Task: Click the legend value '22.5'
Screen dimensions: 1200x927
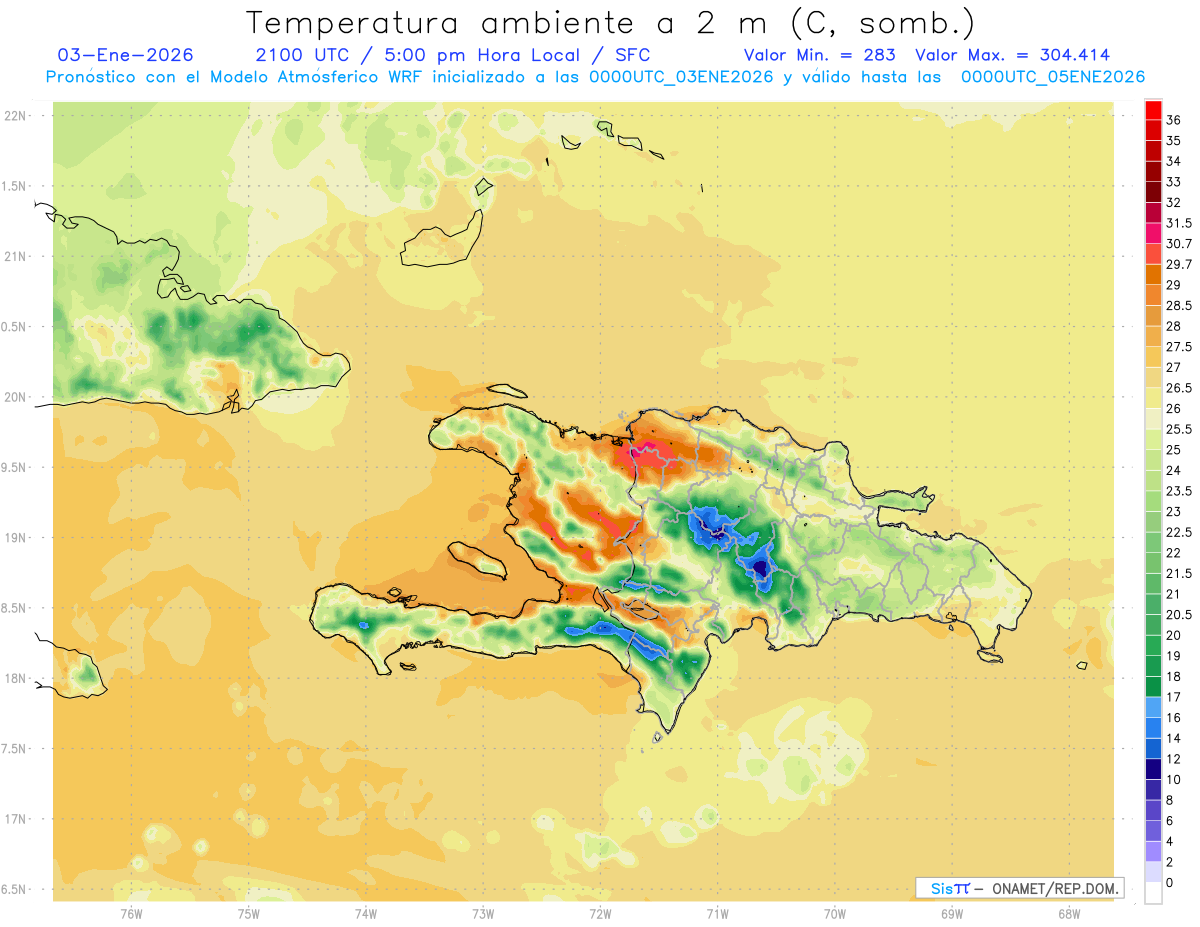Action: (x=1179, y=533)
